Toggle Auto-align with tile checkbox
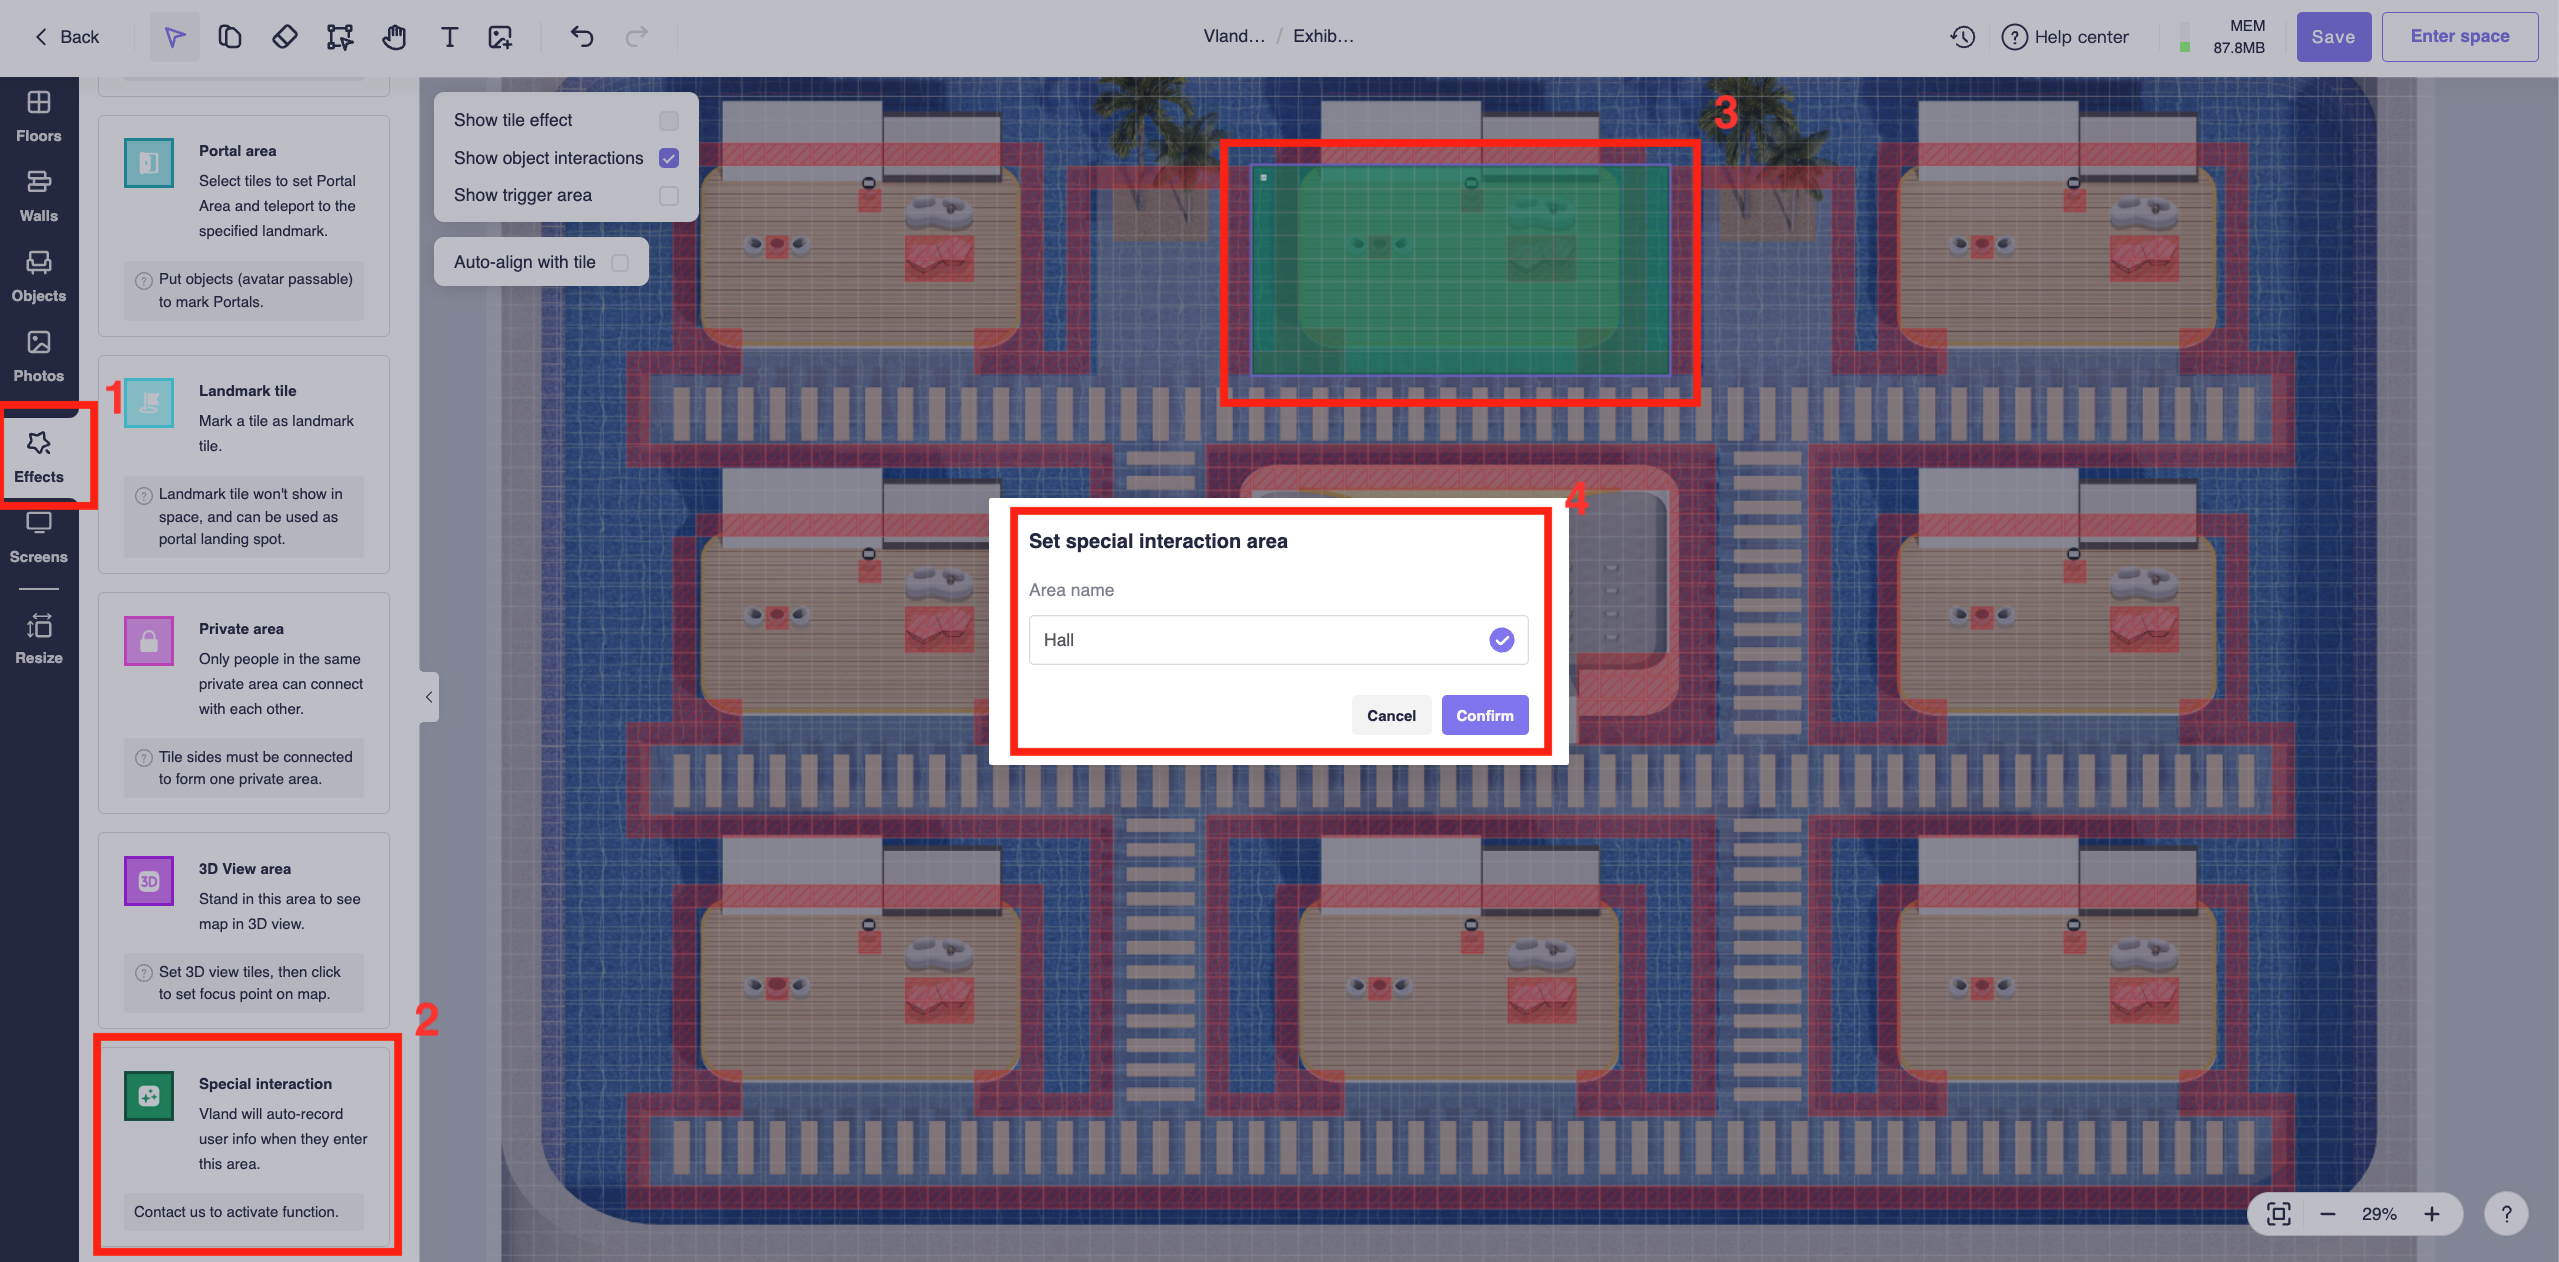This screenshot has width=2559, height=1262. [620, 262]
